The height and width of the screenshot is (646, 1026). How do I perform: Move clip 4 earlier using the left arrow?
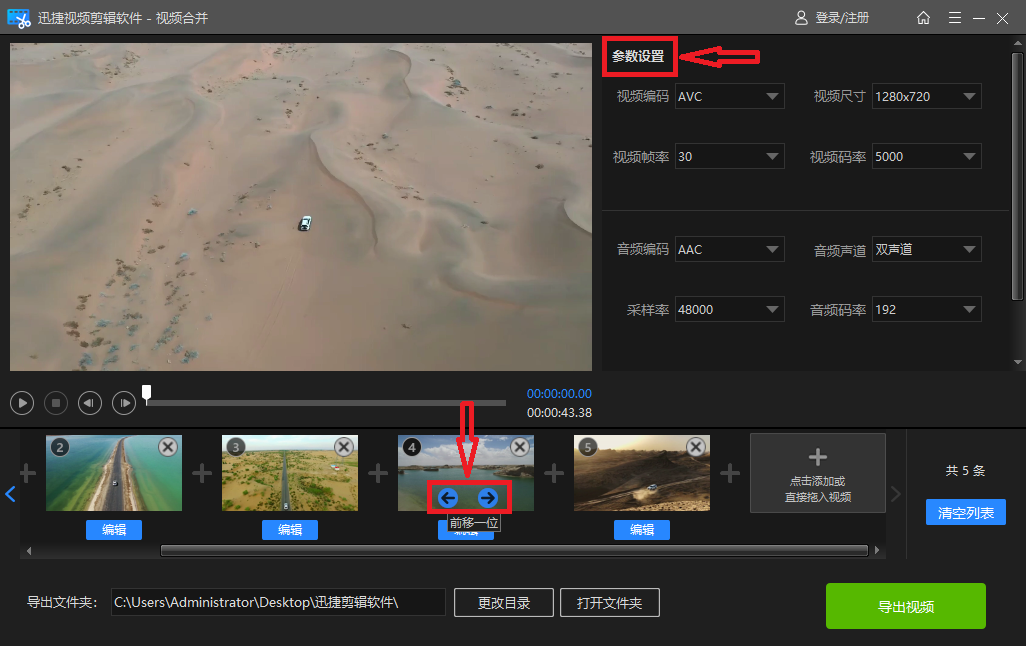tap(447, 496)
